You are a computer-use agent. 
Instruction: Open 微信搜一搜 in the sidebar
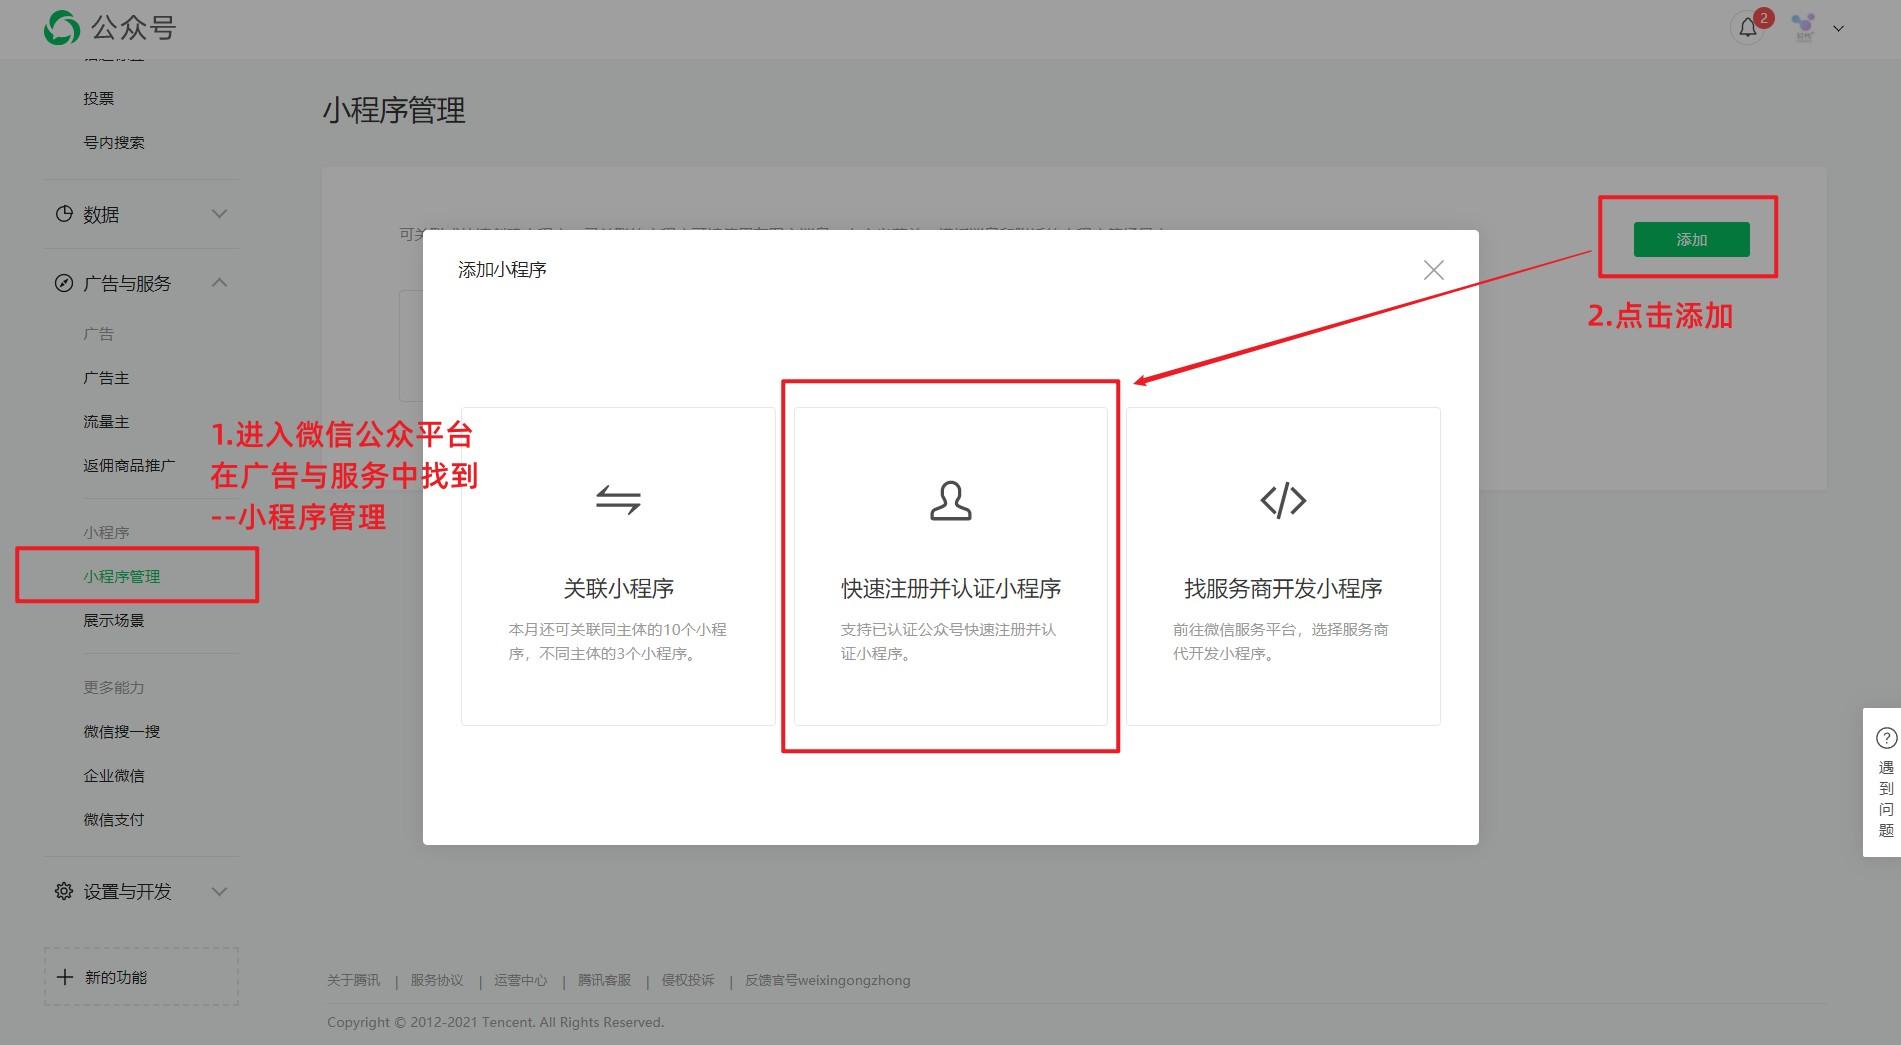[122, 731]
